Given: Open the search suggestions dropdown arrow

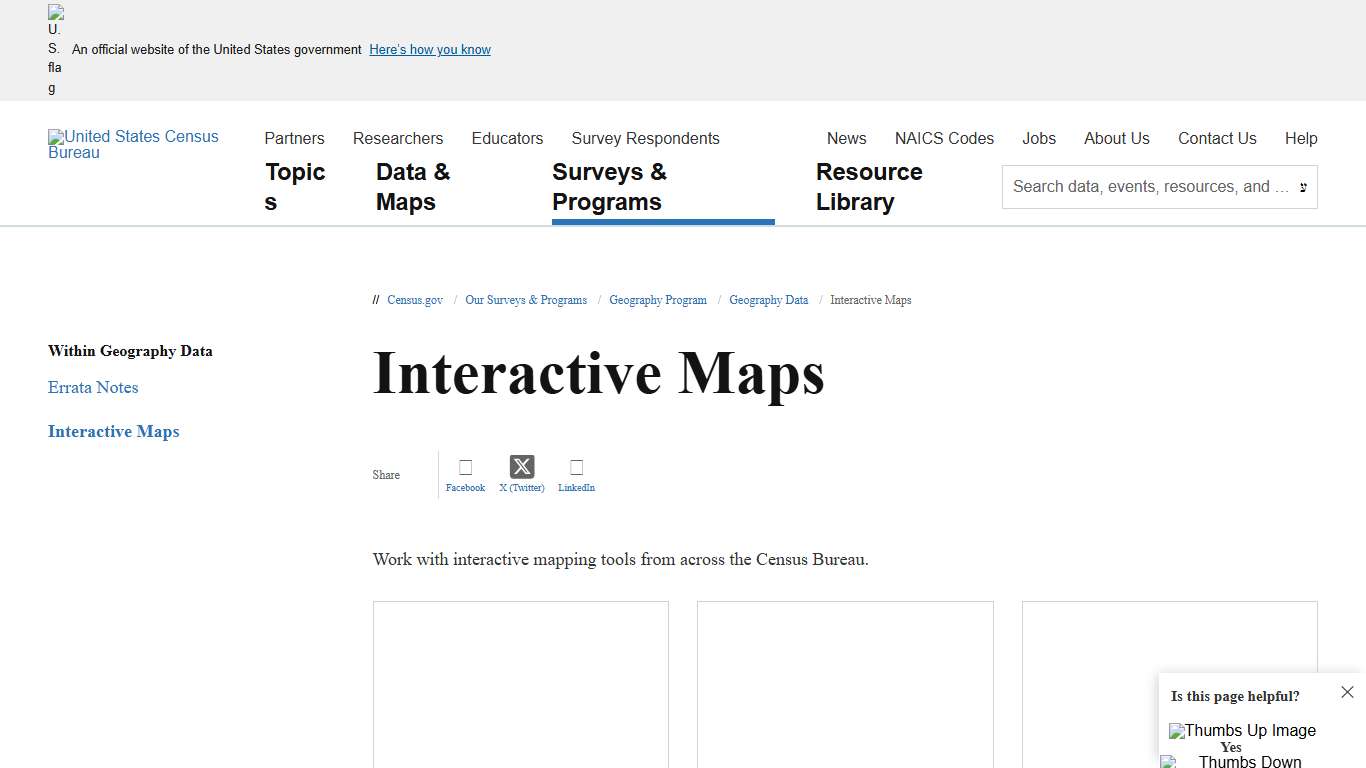Looking at the screenshot, I should 1302,187.
